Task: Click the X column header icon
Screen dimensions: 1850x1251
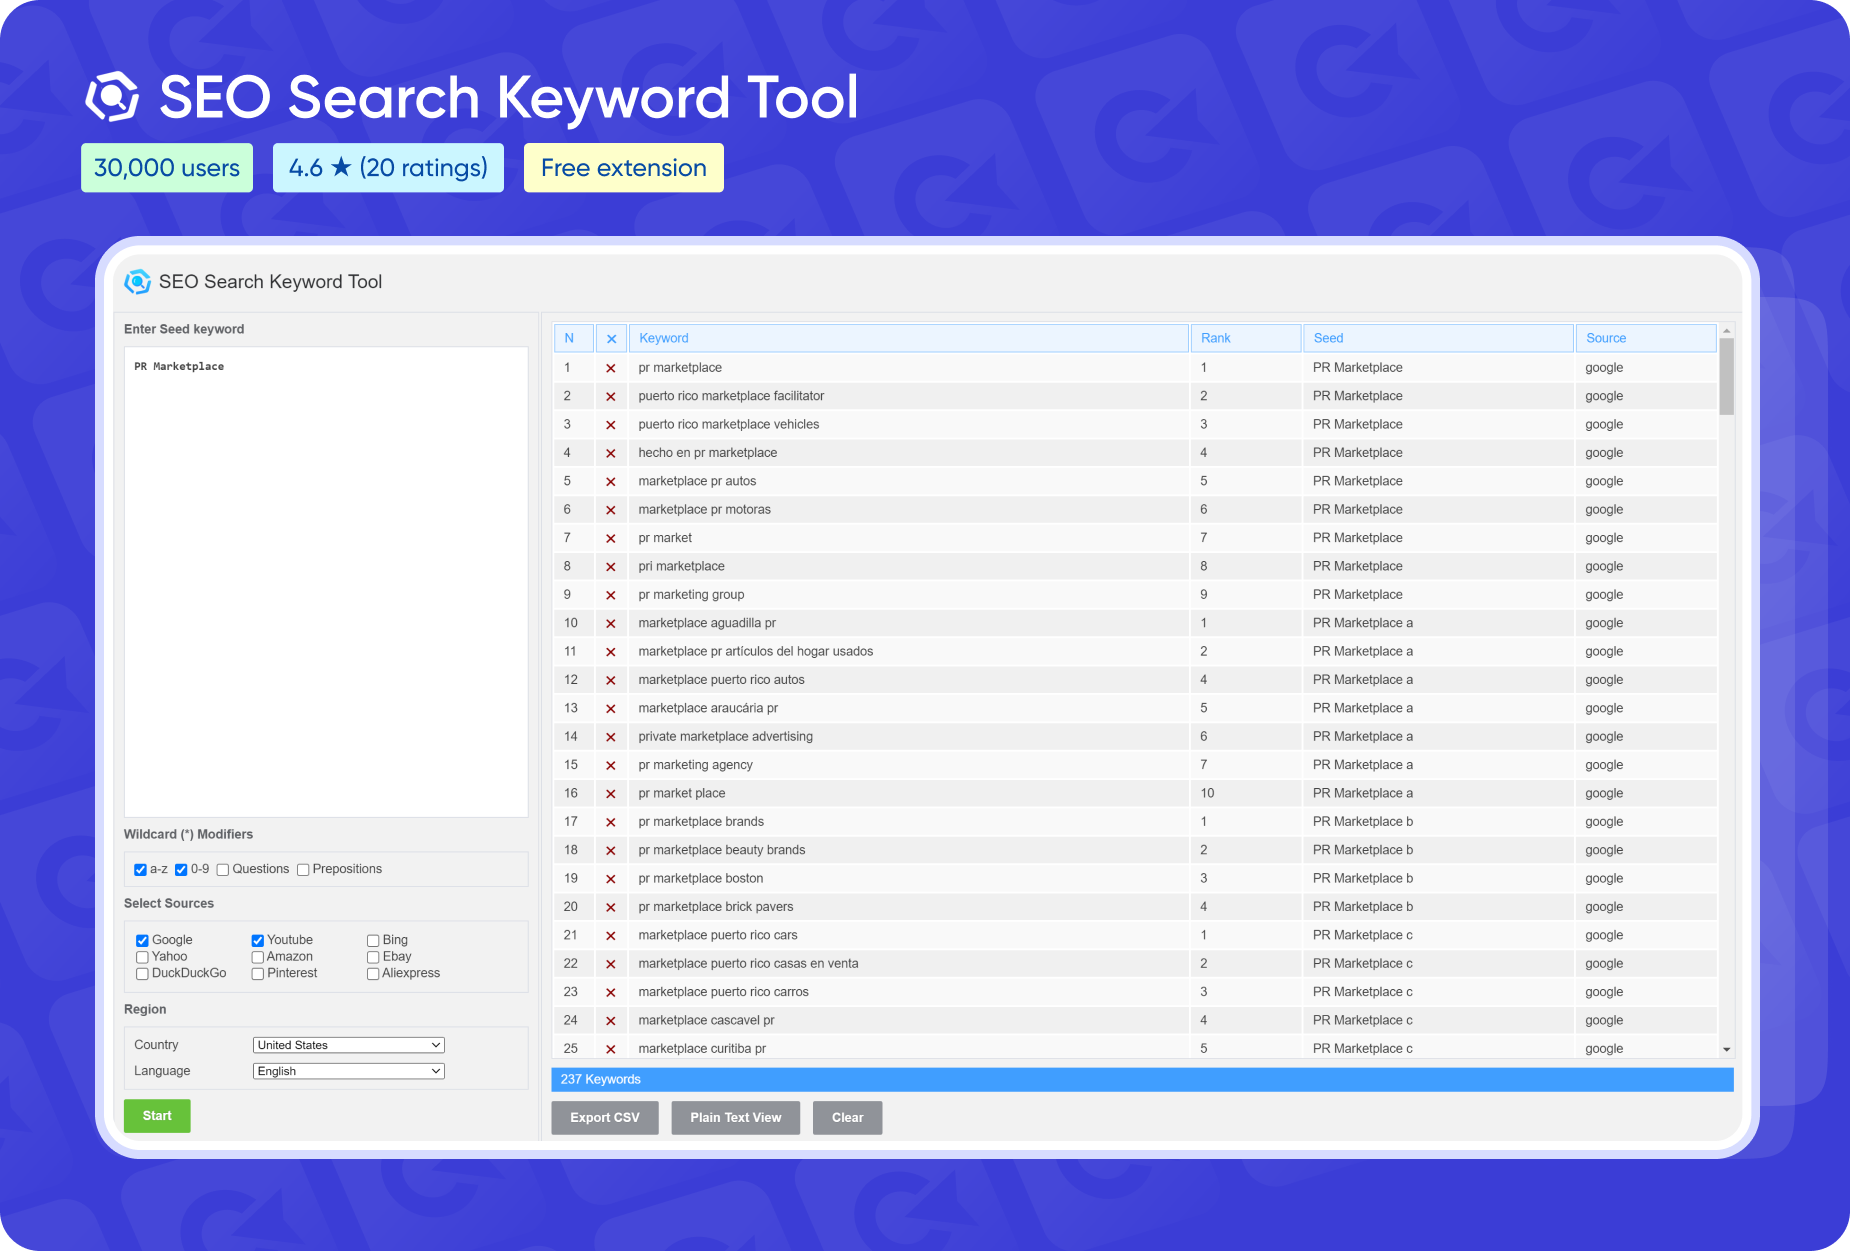Action: (x=611, y=338)
